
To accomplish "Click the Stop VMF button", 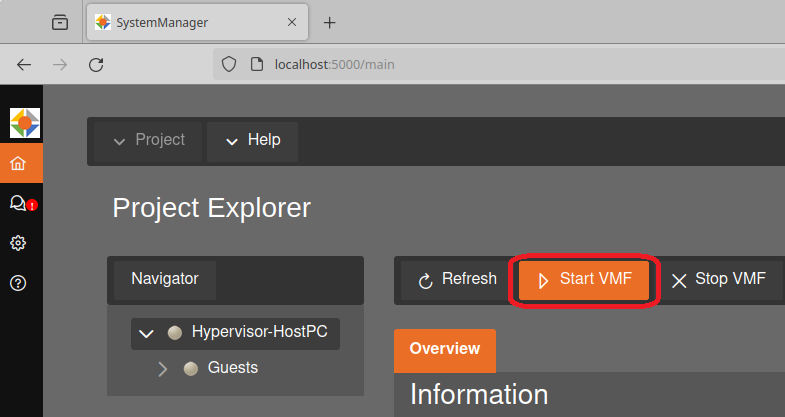I will pyautogui.click(x=719, y=280).
